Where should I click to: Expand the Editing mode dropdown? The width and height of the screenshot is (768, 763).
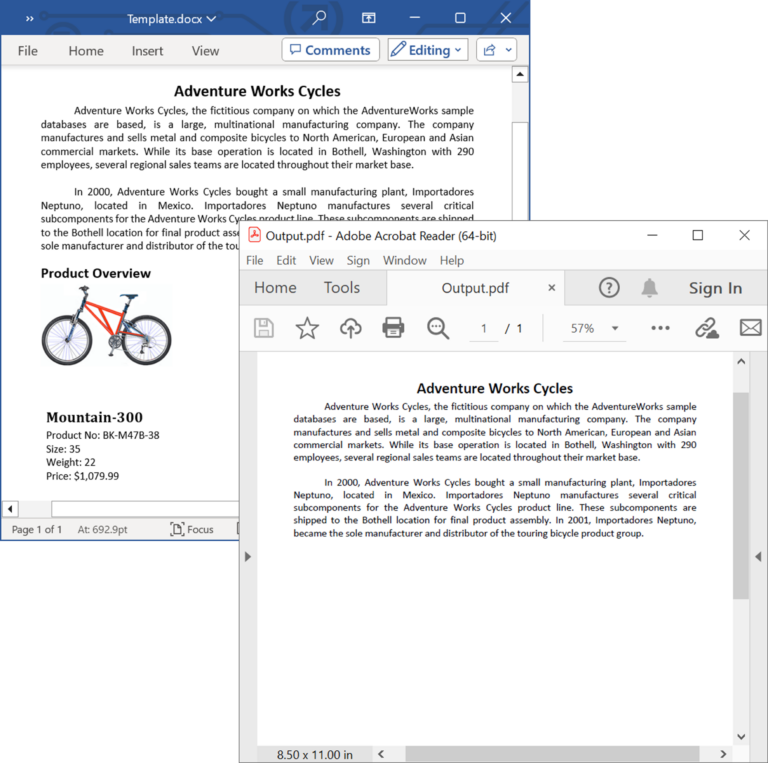coord(427,50)
